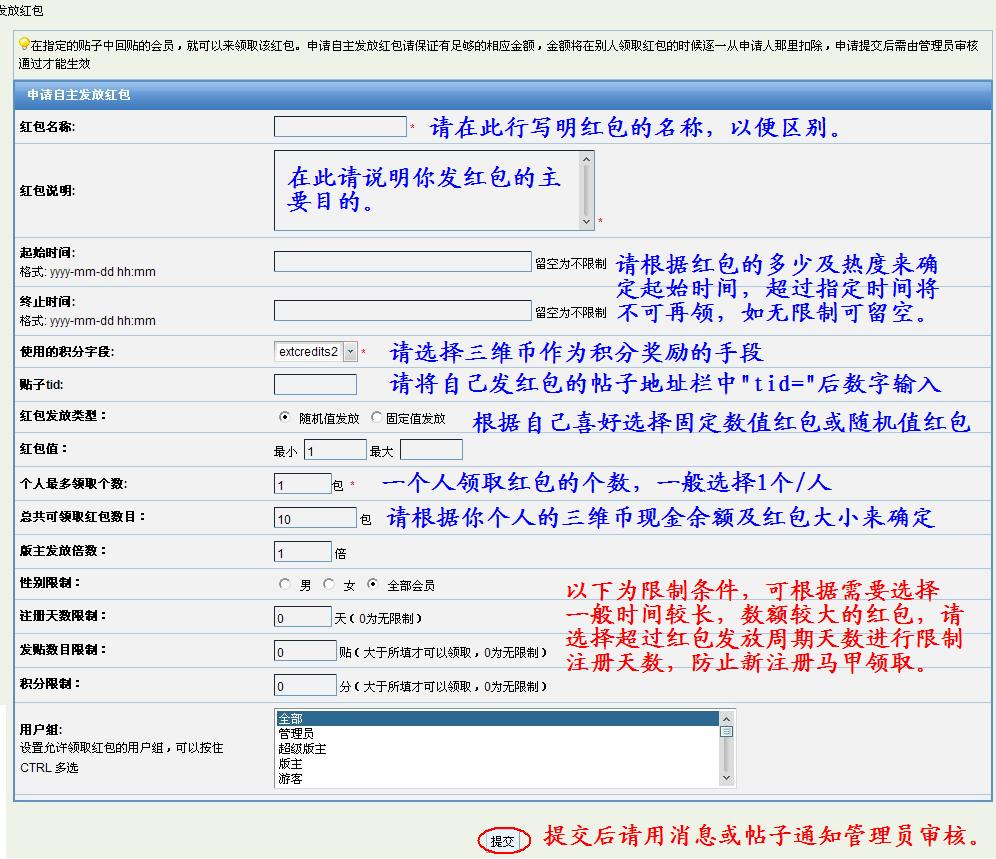Viewport: 996px width, 859px height.
Task: Click the 申请自主发放红包 section header
Action: (x=502, y=95)
